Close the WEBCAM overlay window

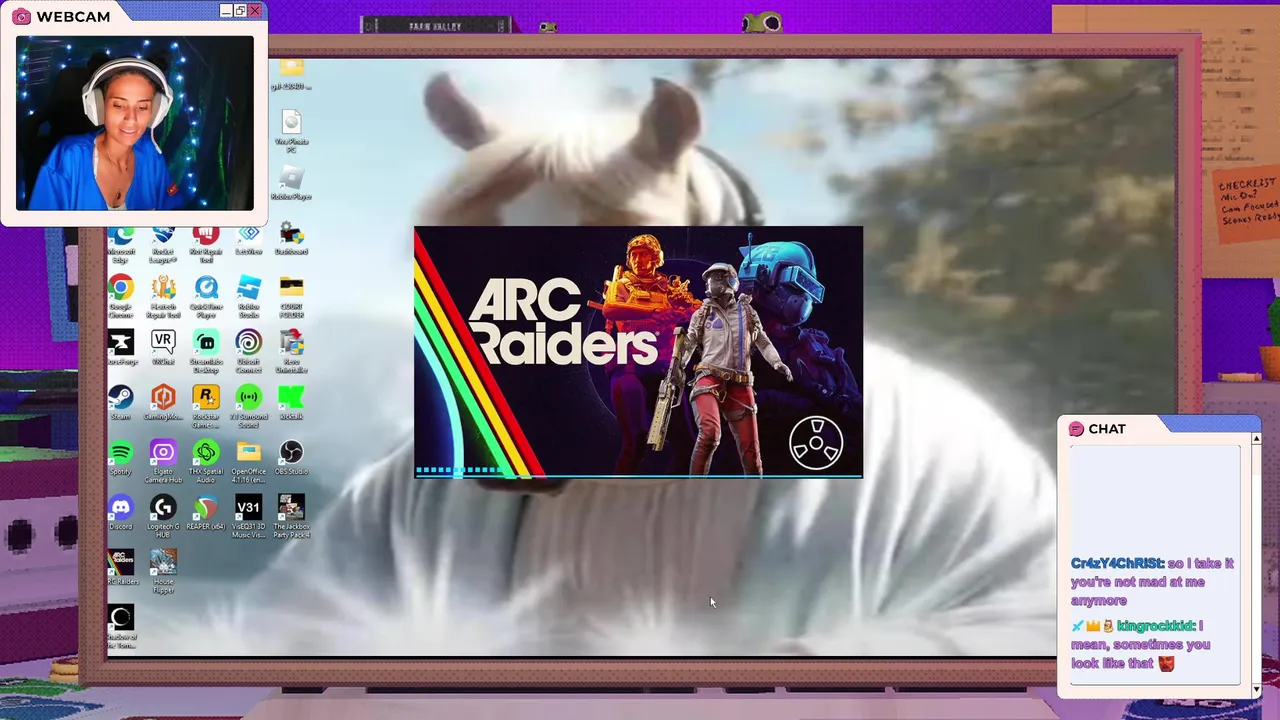tap(255, 11)
